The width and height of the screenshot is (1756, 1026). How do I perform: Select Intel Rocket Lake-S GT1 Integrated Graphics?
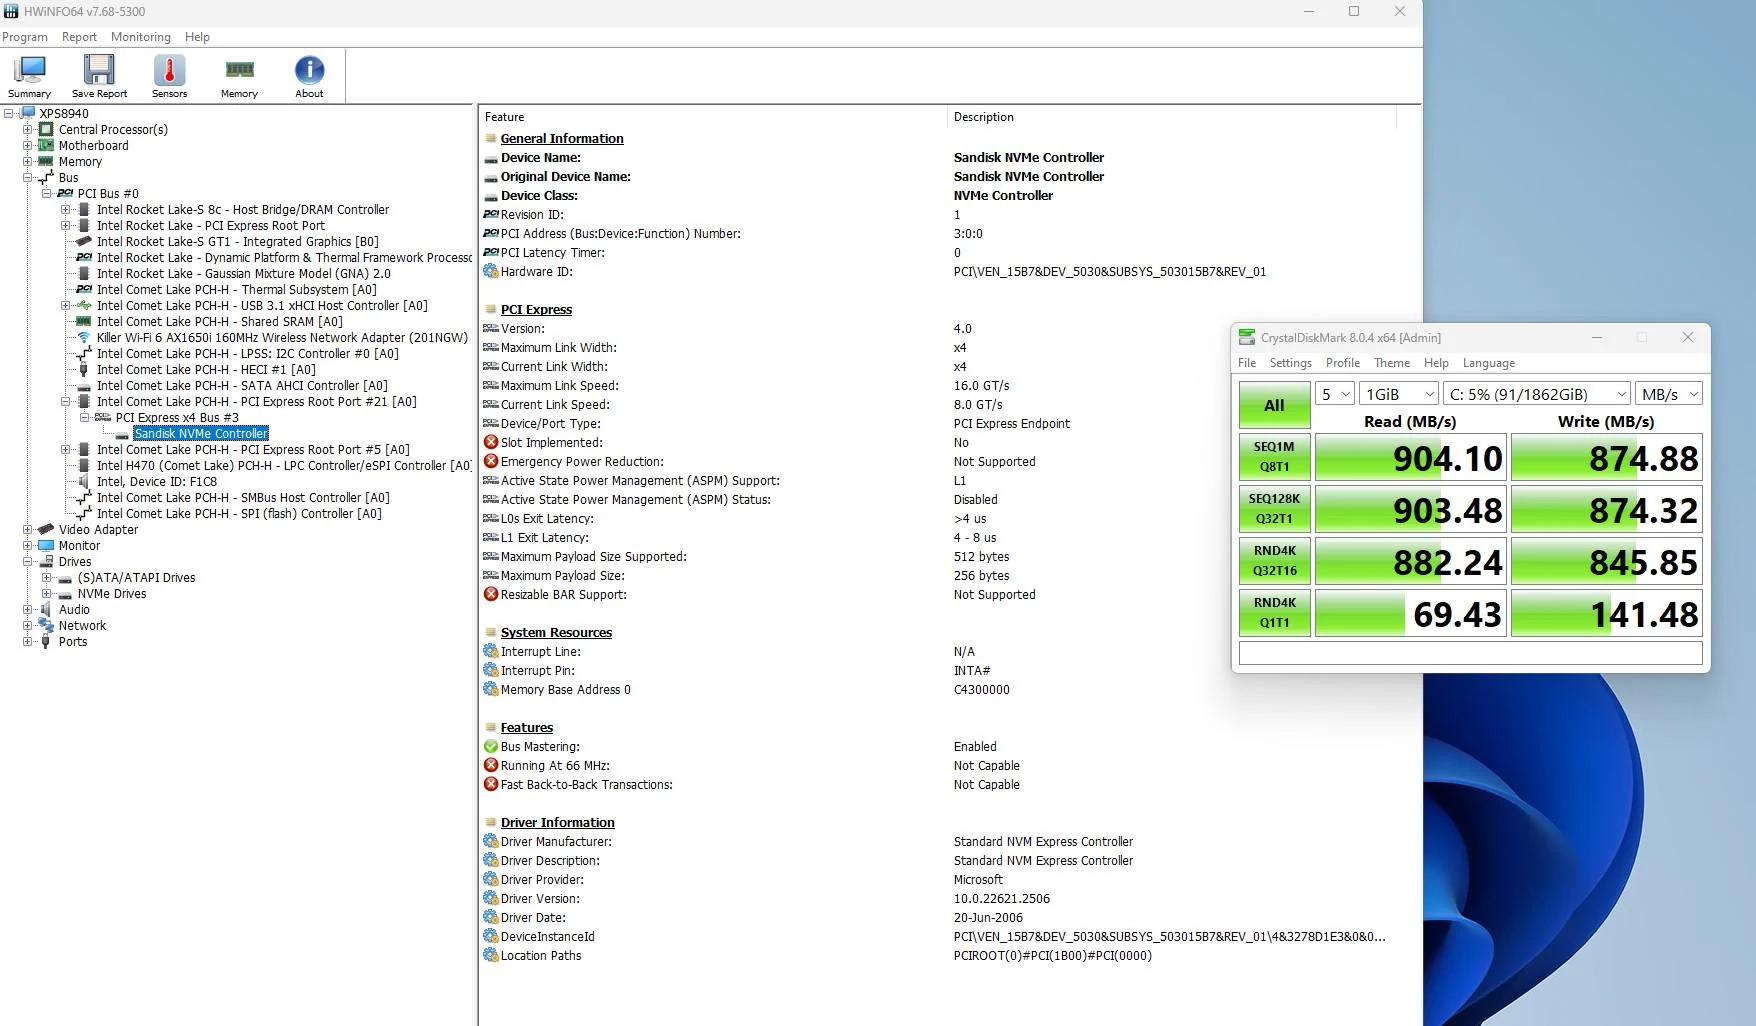(238, 242)
